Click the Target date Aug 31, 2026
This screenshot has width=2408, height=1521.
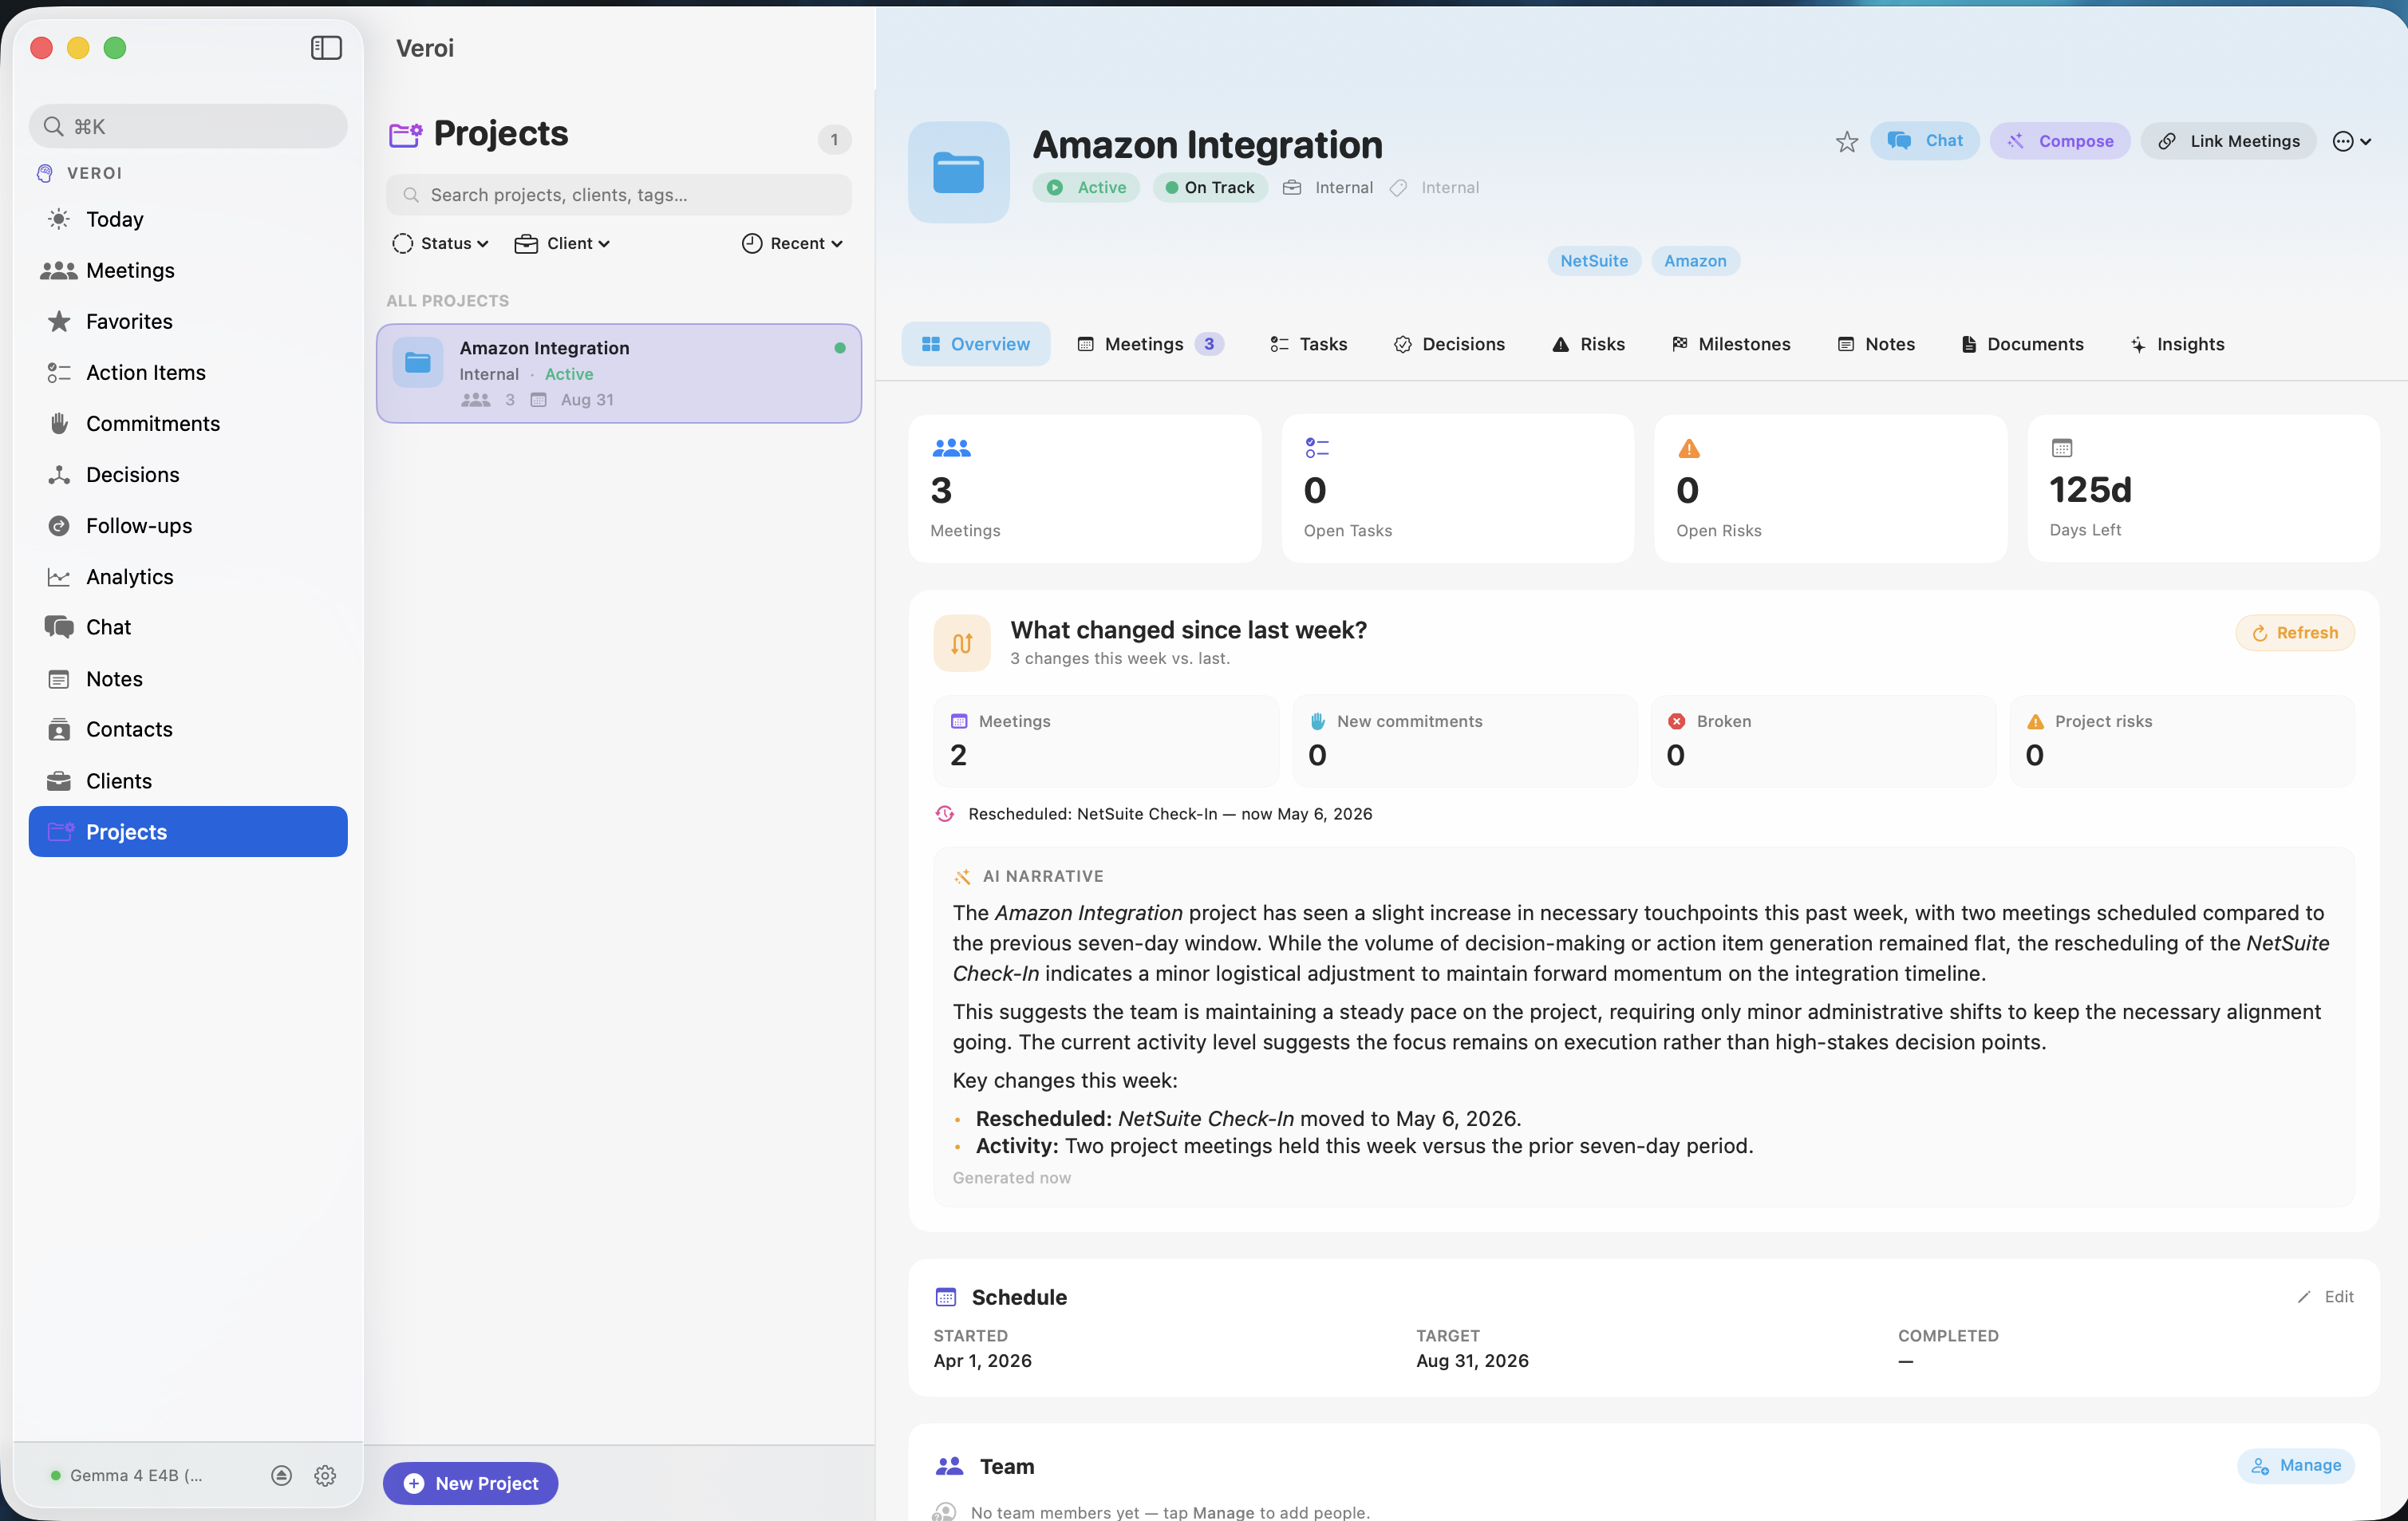click(1472, 1360)
